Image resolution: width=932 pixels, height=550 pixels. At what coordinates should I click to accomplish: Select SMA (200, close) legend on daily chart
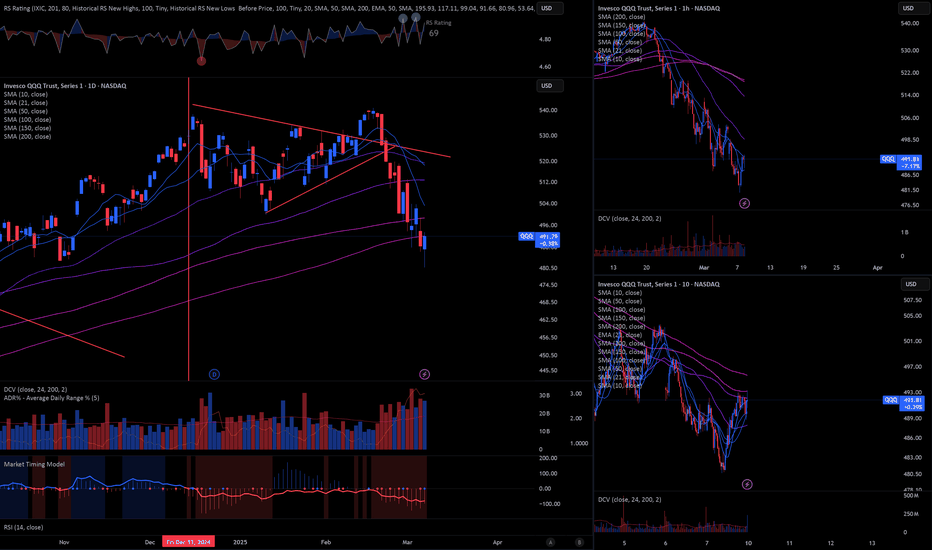[x=27, y=137]
